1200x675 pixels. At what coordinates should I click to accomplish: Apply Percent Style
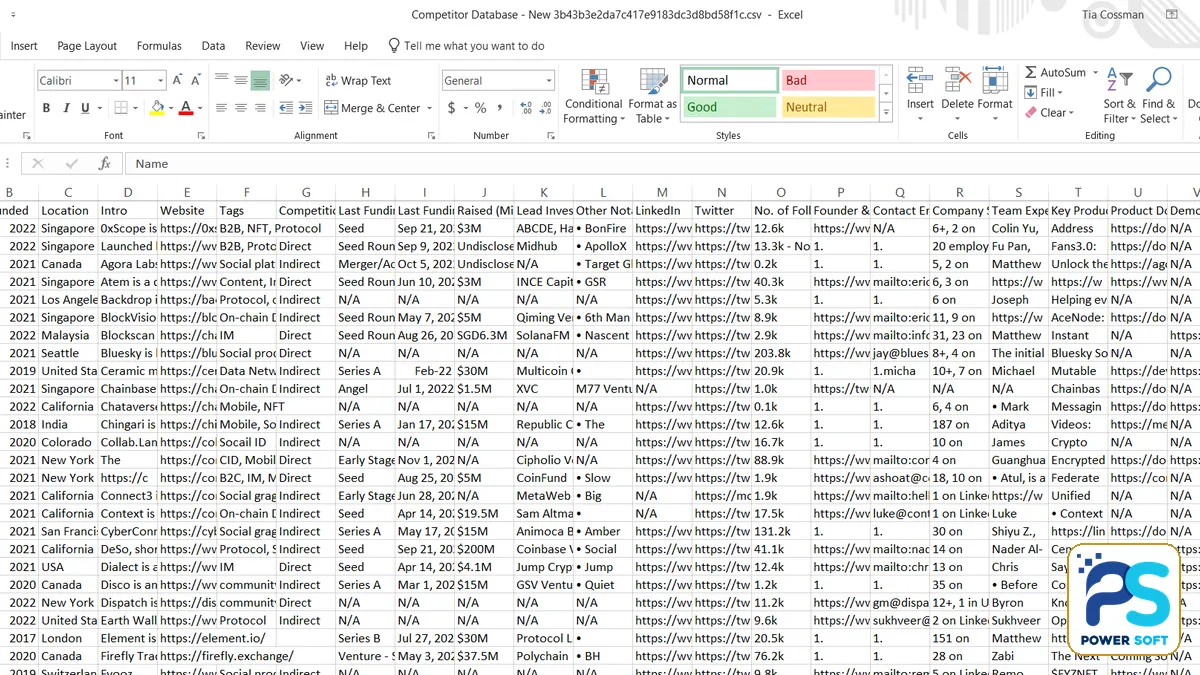pyautogui.click(x=481, y=108)
